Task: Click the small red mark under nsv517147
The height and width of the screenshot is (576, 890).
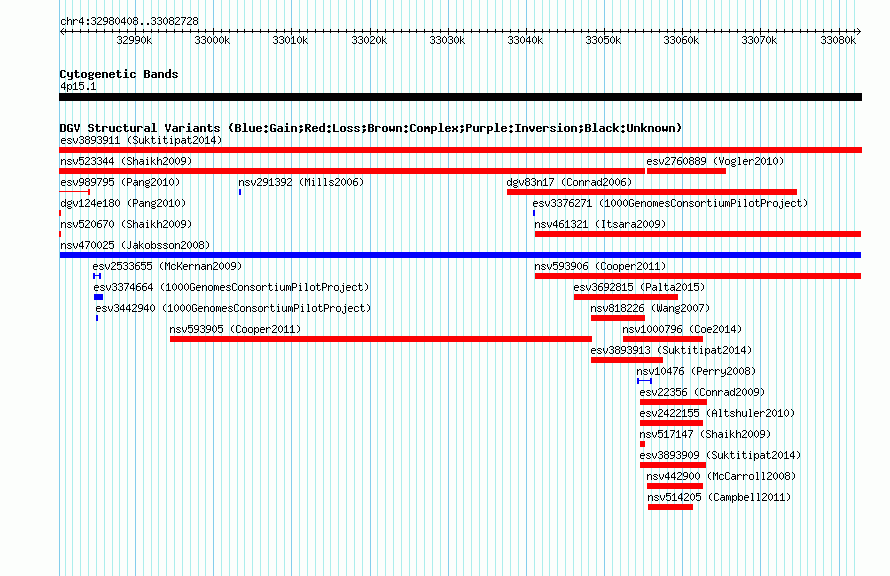Action: (x=643, y=444)
